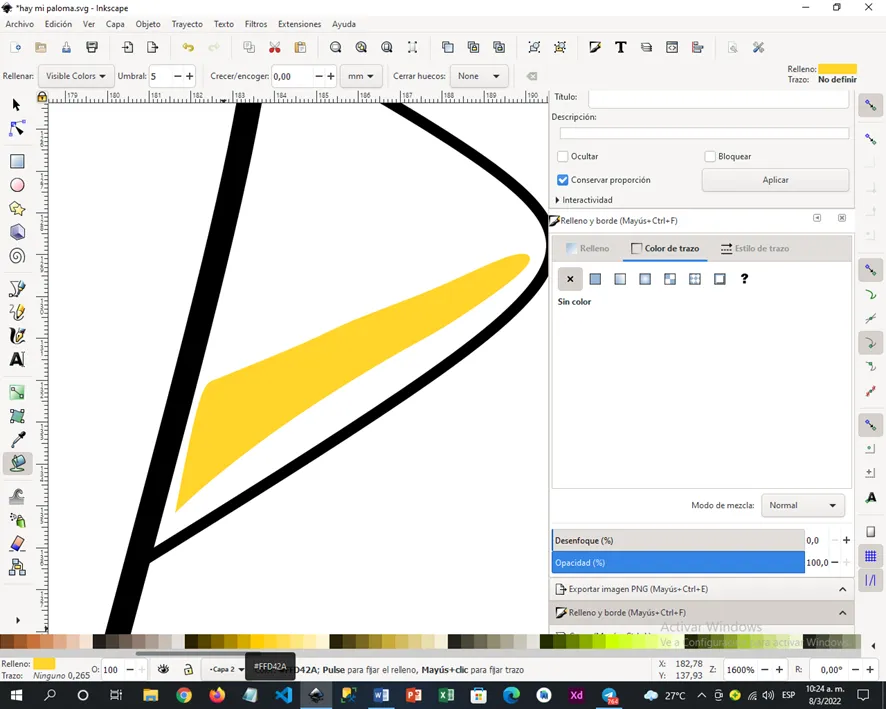This screenshot has height=709, width=886.
Task: Select the Pencil freehand tool
Action: pyautogui.click(x=17, y=312)
